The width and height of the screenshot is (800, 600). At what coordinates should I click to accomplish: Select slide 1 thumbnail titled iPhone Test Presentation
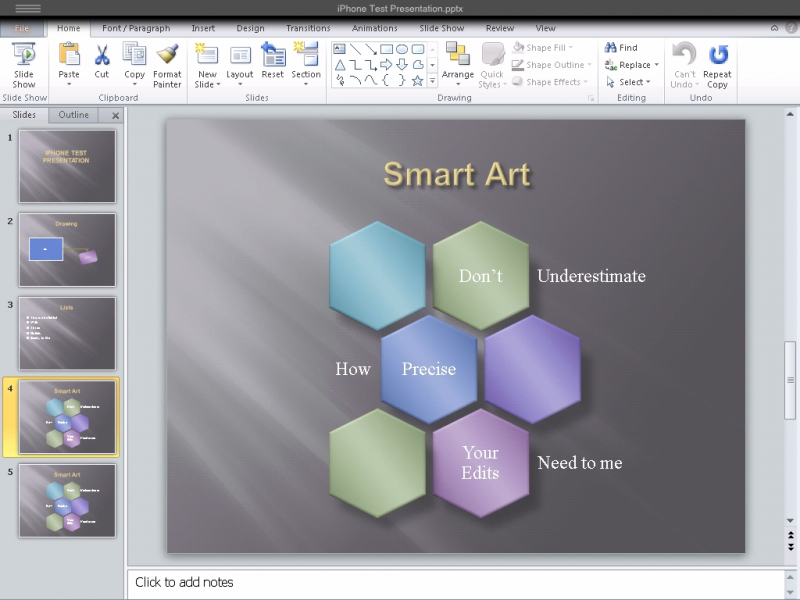(x=67, y=166)
